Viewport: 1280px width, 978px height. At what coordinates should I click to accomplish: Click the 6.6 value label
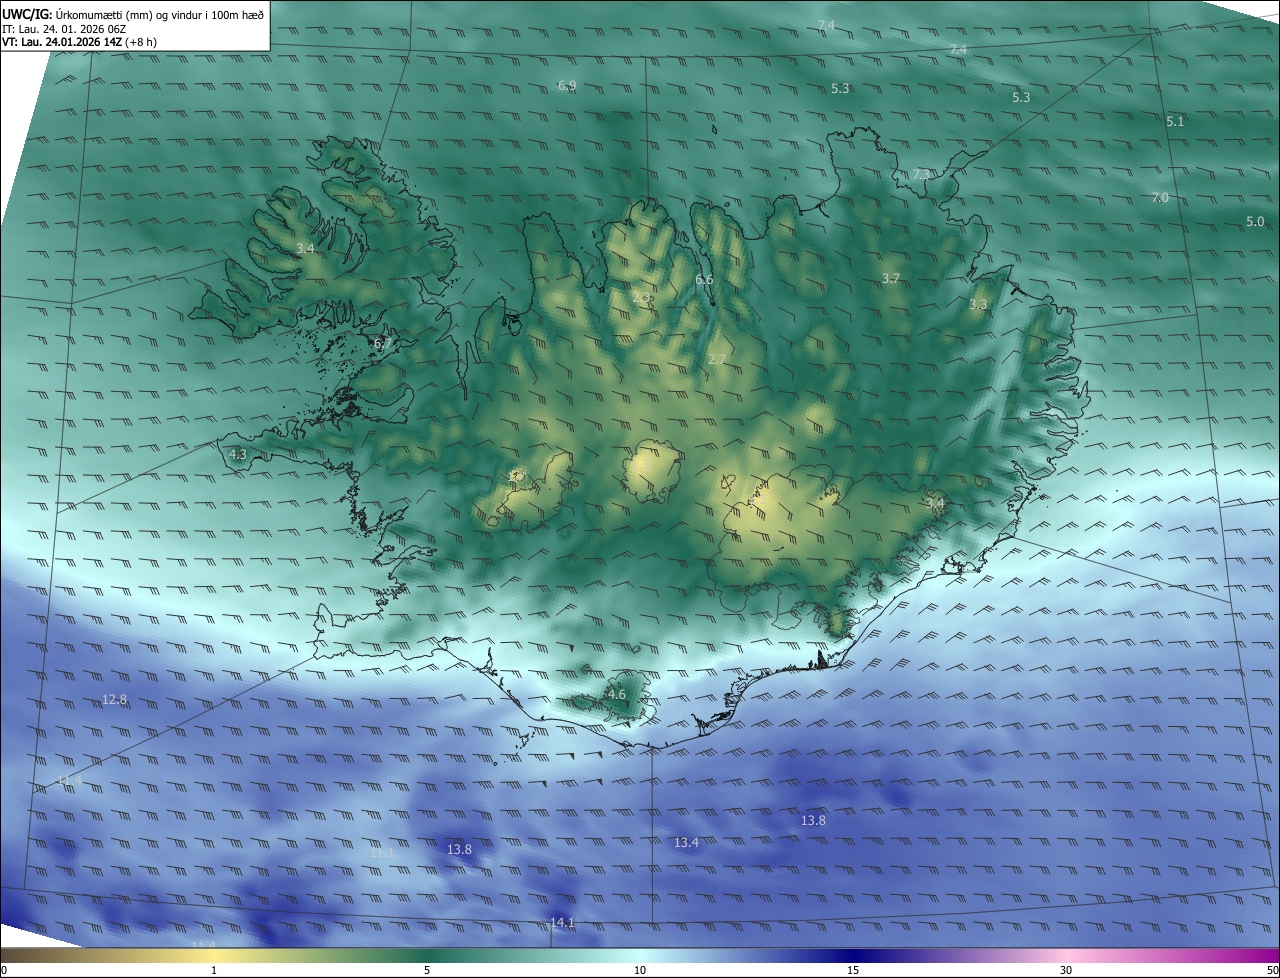[704, 280]
